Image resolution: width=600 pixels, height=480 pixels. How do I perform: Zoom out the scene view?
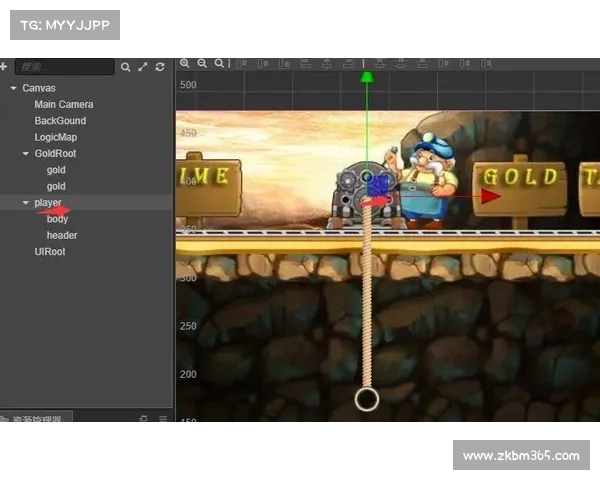pos(202,64)
